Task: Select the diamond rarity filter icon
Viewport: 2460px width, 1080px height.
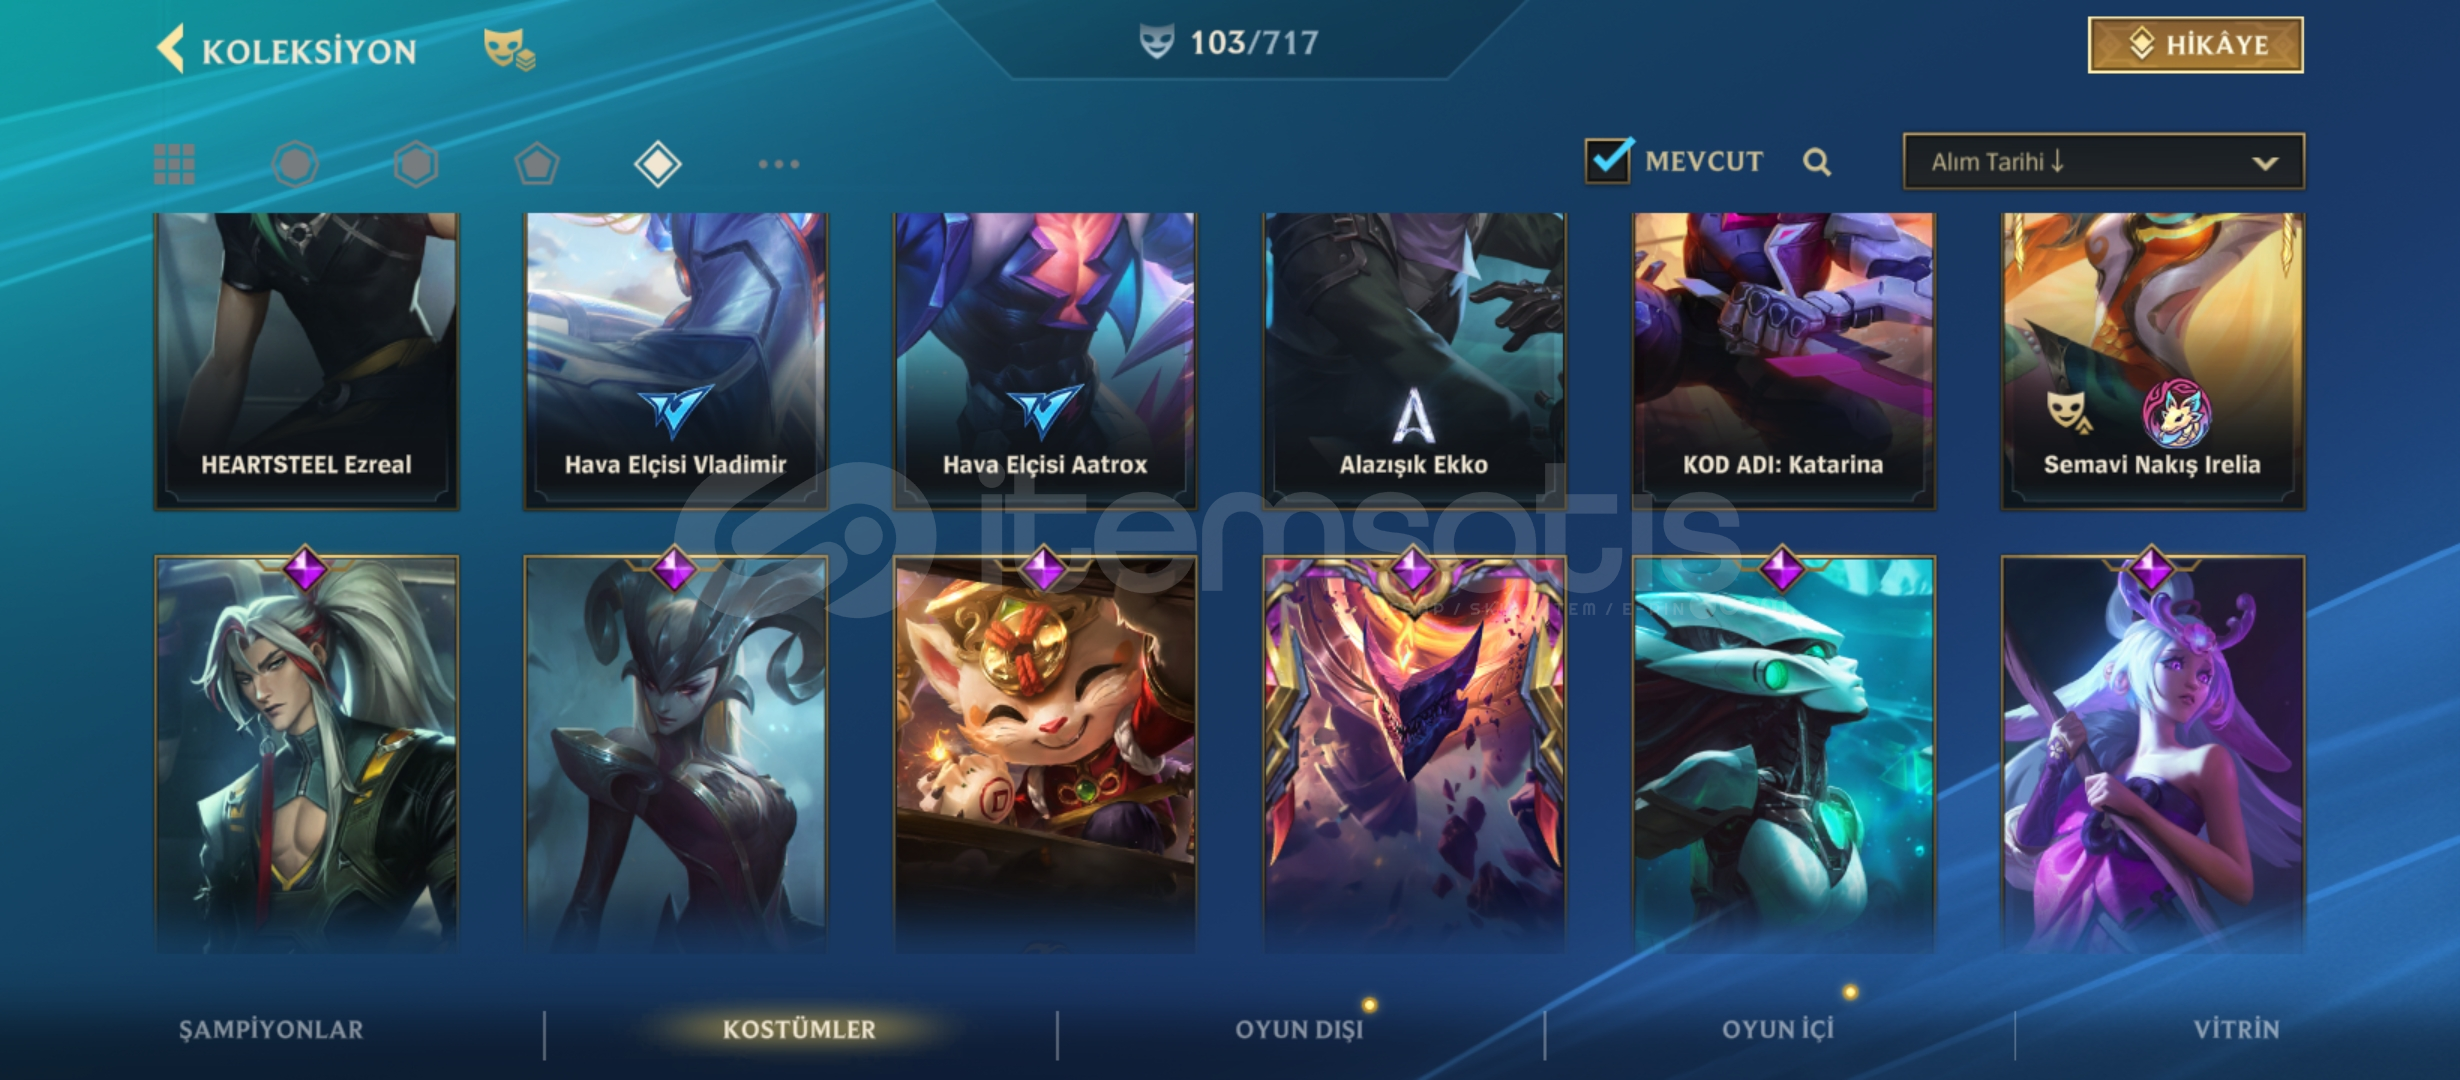Action: pyautogui.click(x=658, y=164)
